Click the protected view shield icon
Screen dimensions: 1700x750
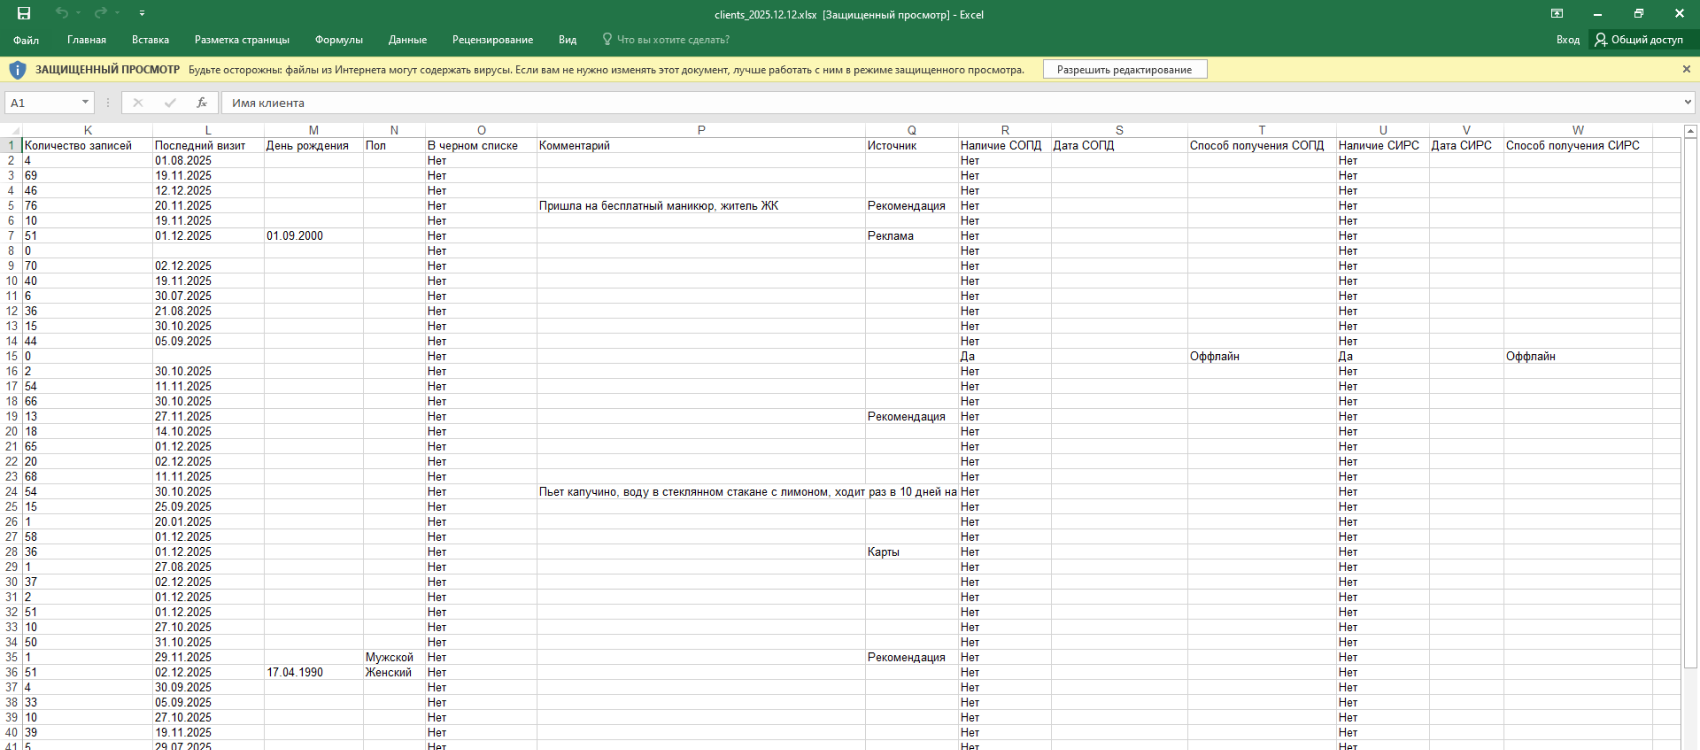17,70
